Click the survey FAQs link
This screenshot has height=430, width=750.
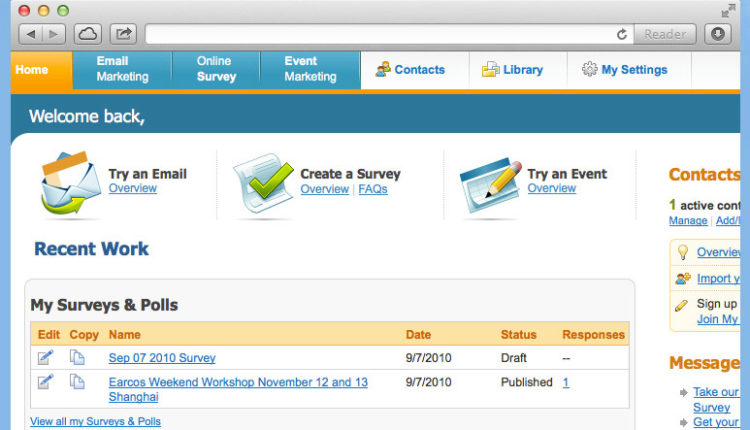(x=372, y=189)
